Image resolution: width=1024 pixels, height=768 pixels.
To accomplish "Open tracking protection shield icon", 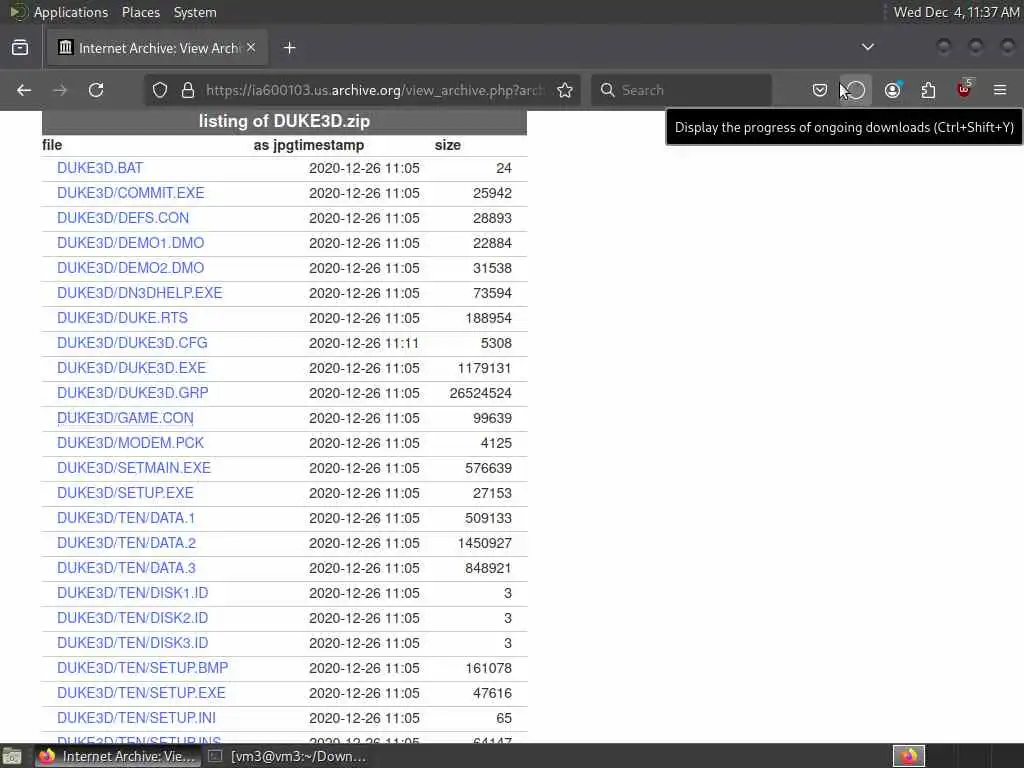I will pos(160,90).
